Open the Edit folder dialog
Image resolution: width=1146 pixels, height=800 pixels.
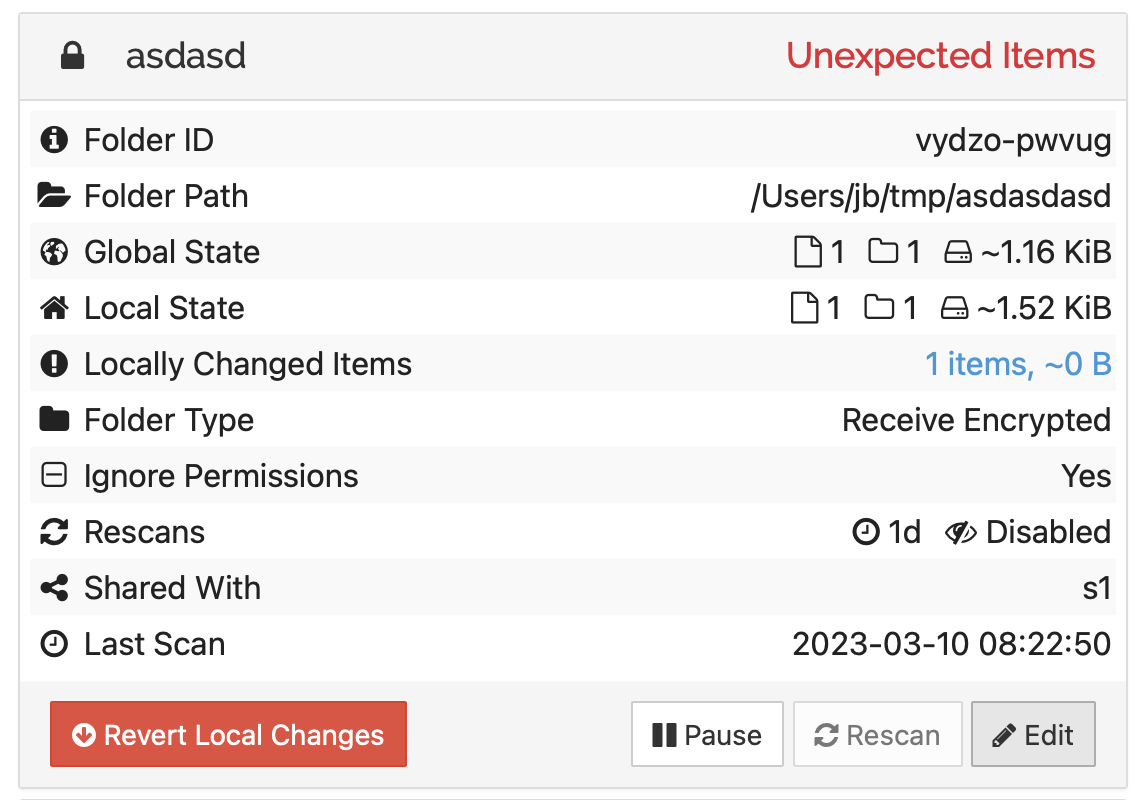[x=1032, y=735]
